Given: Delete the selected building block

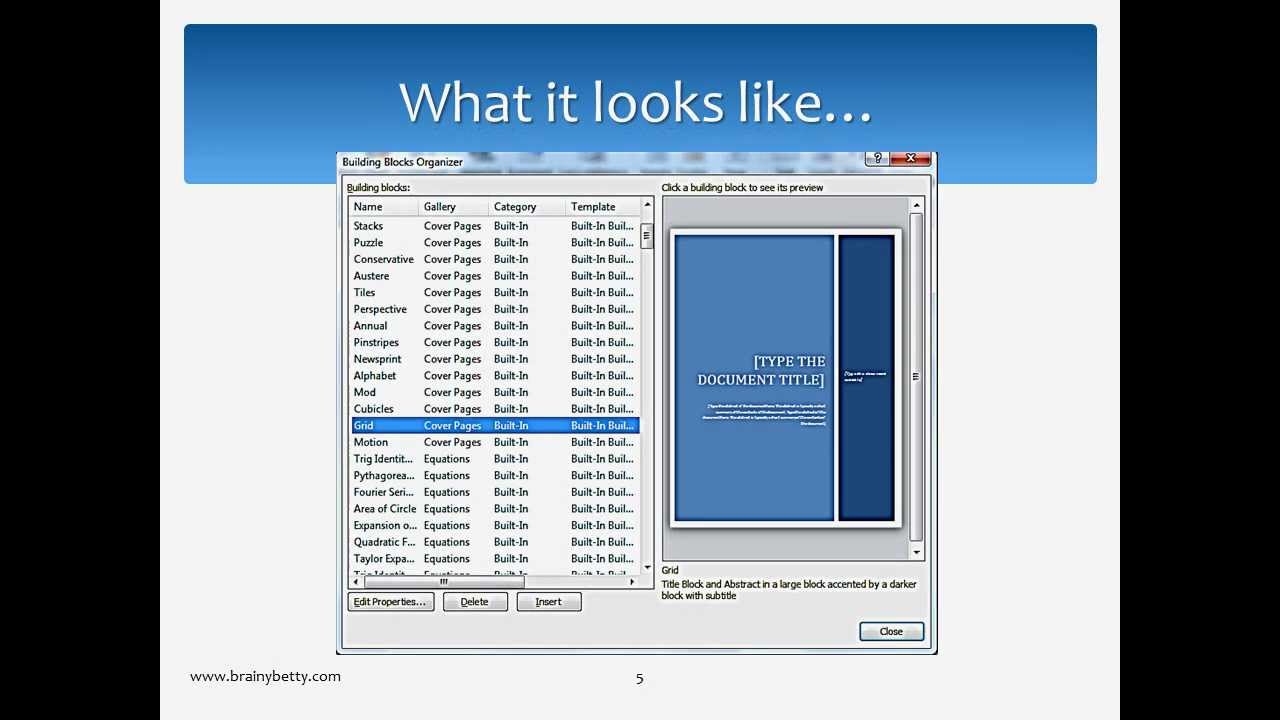Looking at the screenshot, I should click(475, 602).
